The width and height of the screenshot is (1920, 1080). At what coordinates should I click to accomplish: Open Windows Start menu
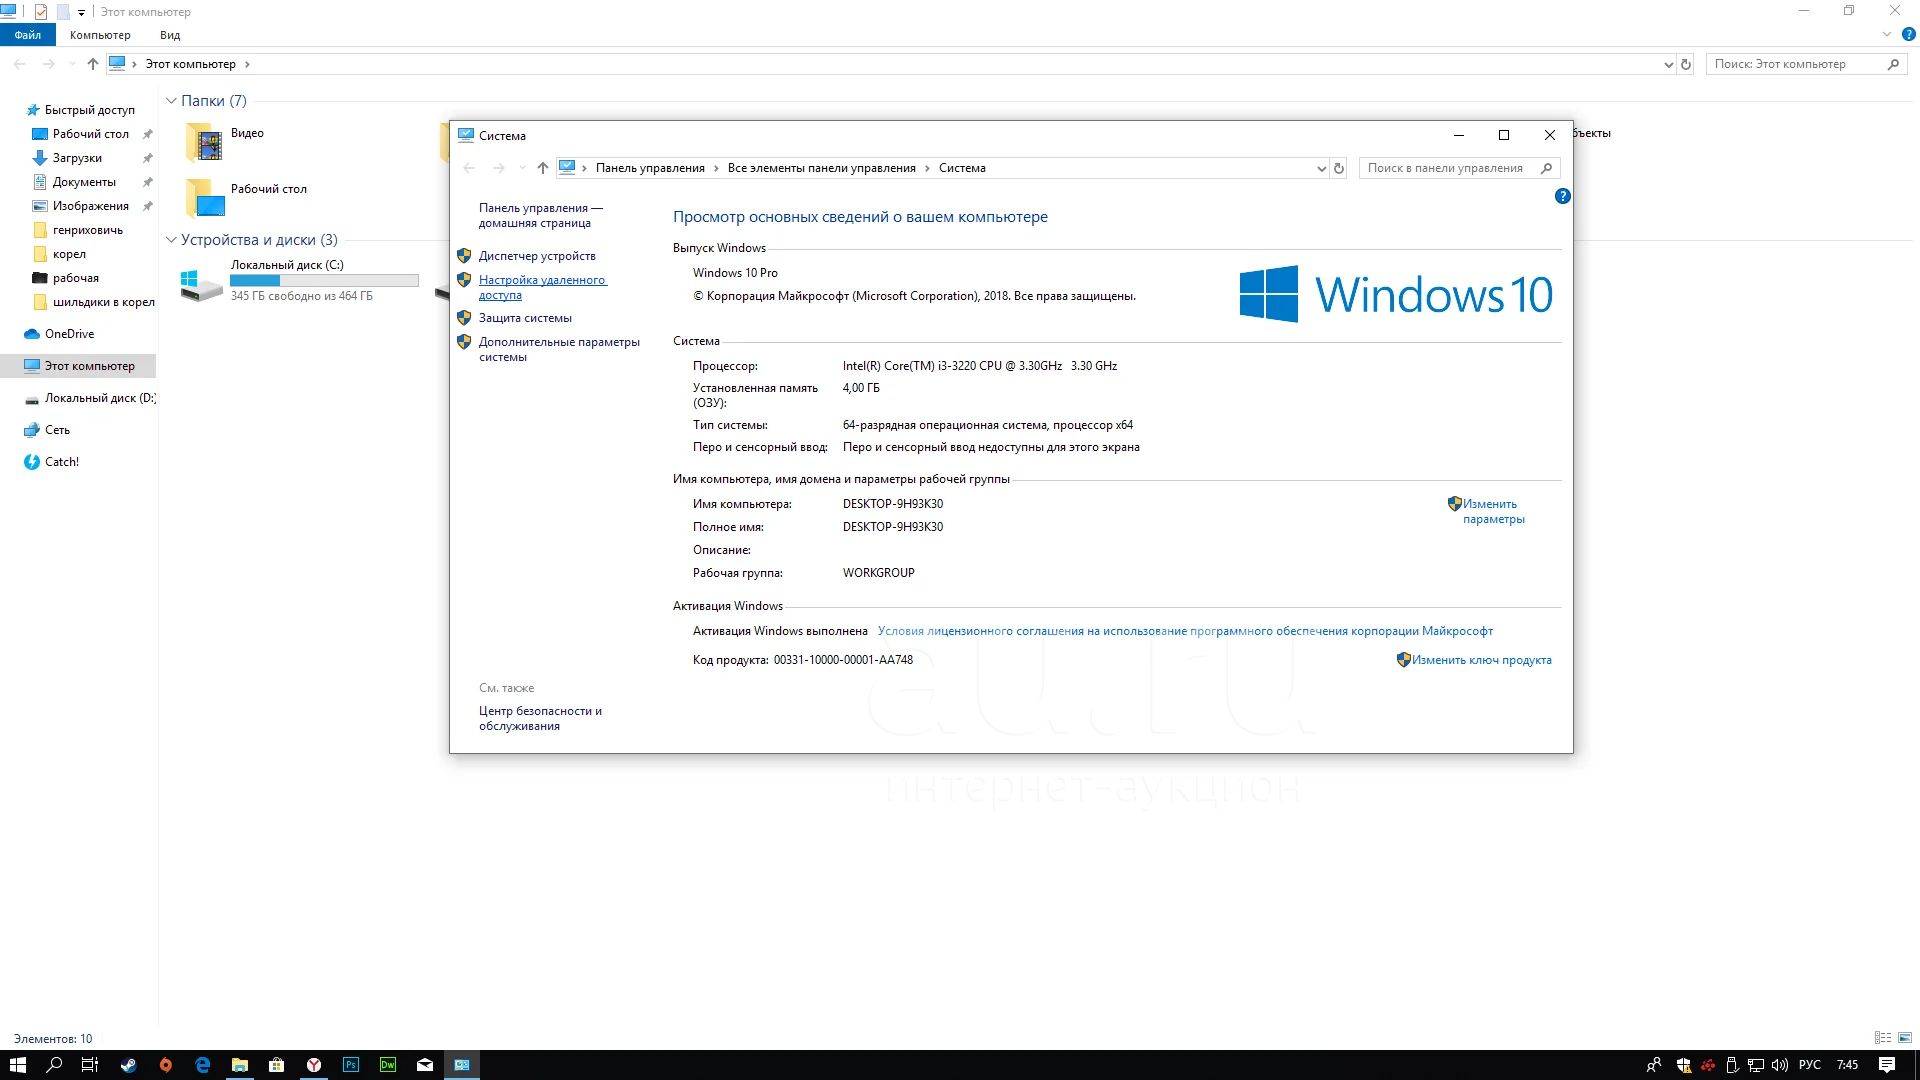click(x=18, y=1065)
